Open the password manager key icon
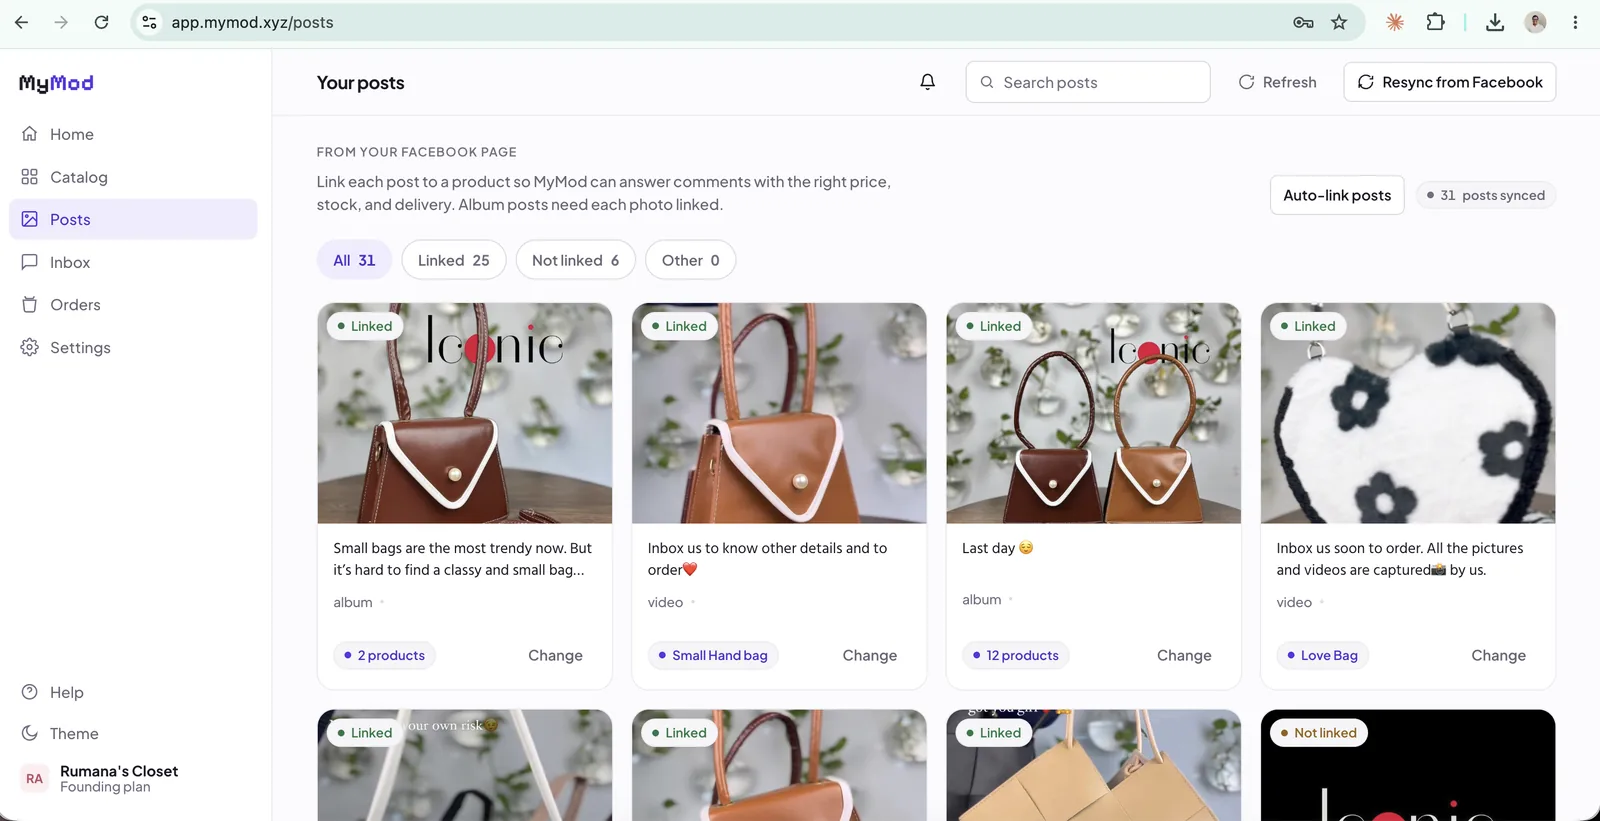The image size is (1600, 821). 1303,22
